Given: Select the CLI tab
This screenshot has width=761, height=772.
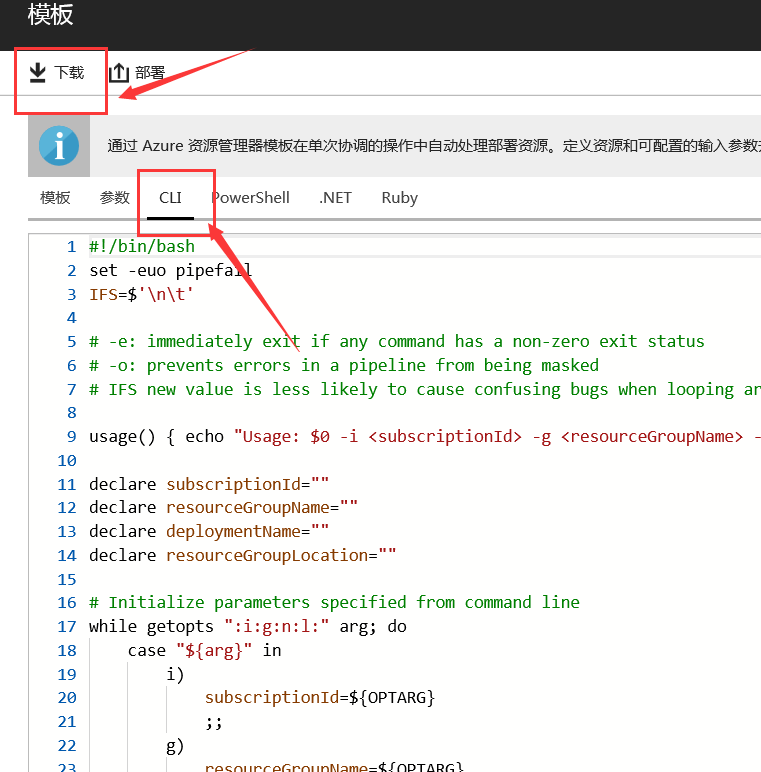Looking at the screenshot, I should tap(171, 197).
